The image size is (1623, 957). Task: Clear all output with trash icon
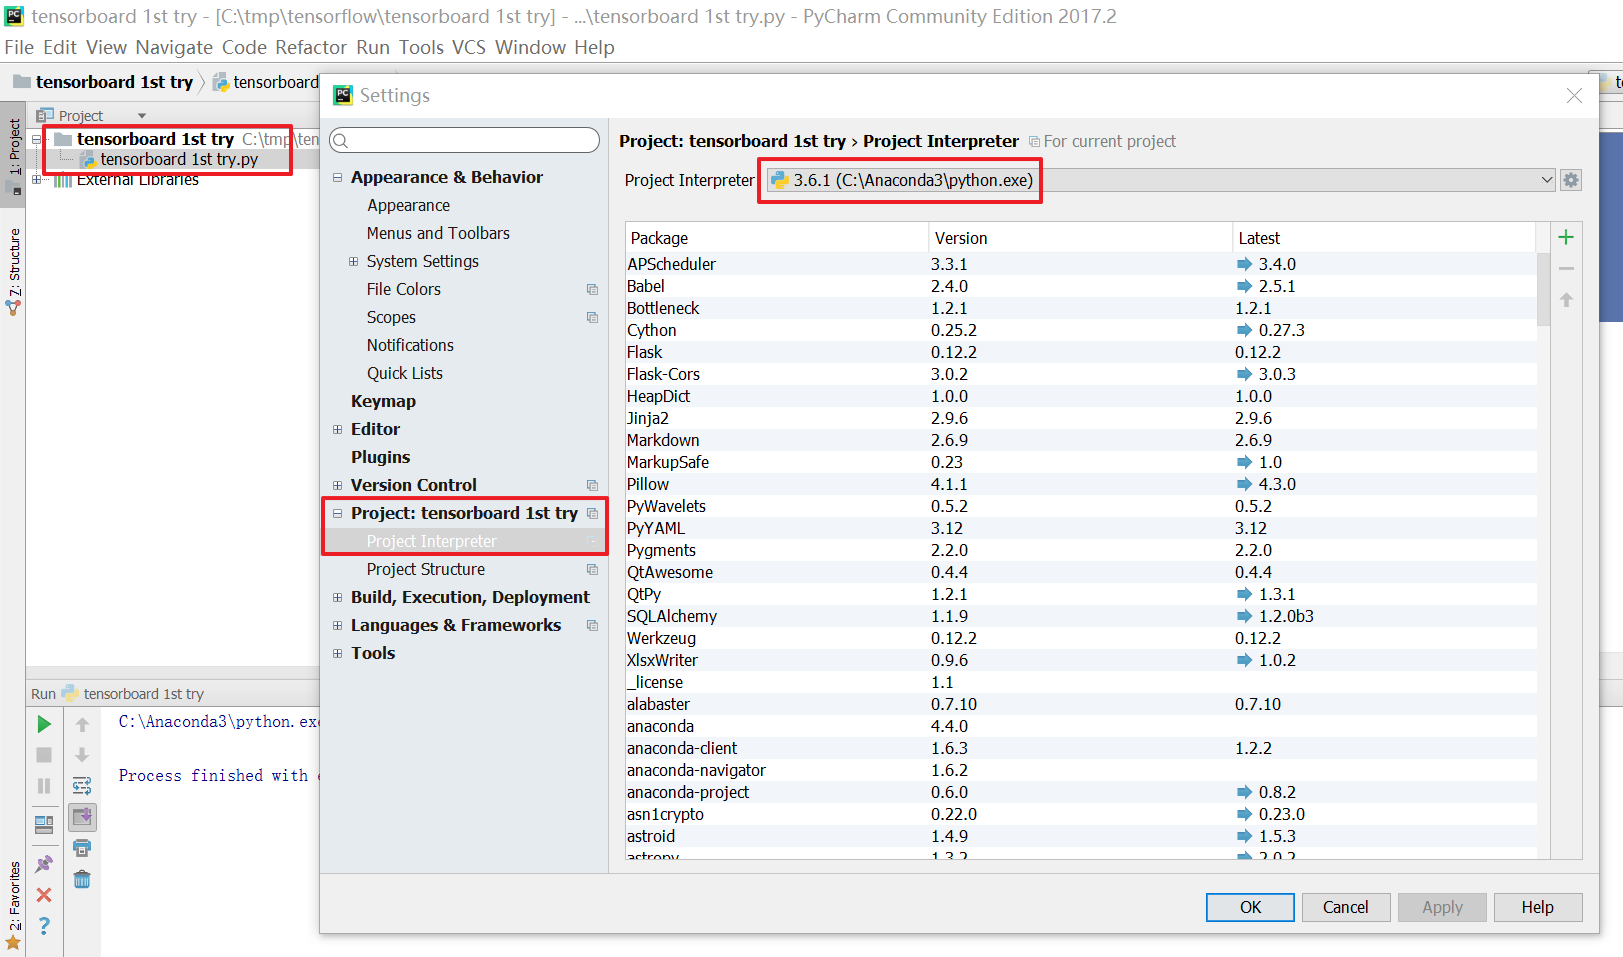pos(82,879)
